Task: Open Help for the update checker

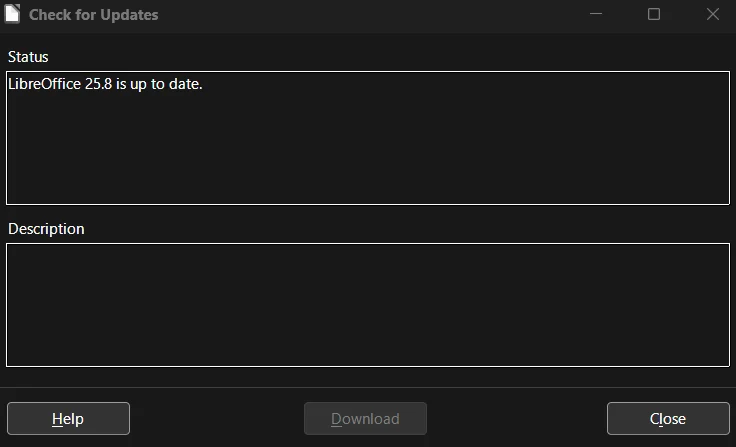Action: [69, 418]
